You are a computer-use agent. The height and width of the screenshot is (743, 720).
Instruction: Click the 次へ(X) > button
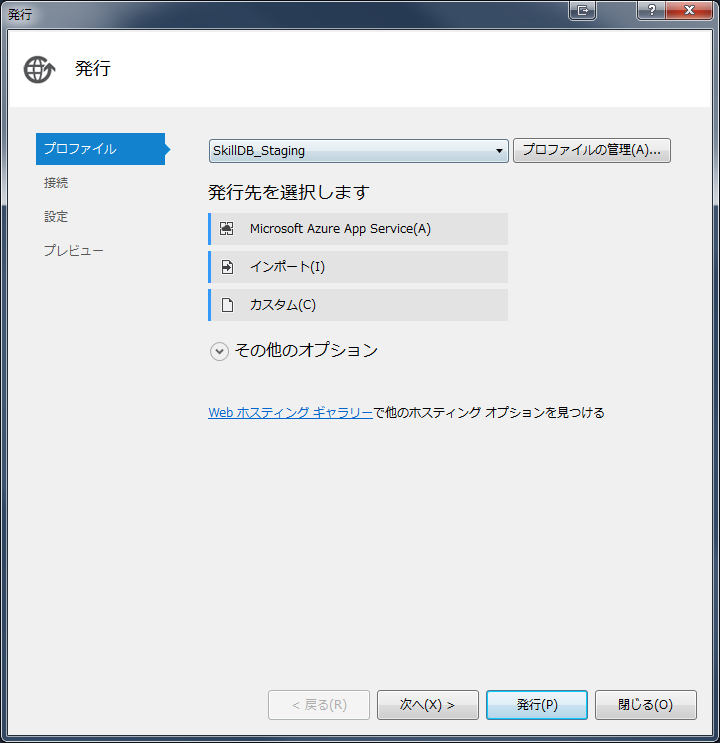pos(428,705)
